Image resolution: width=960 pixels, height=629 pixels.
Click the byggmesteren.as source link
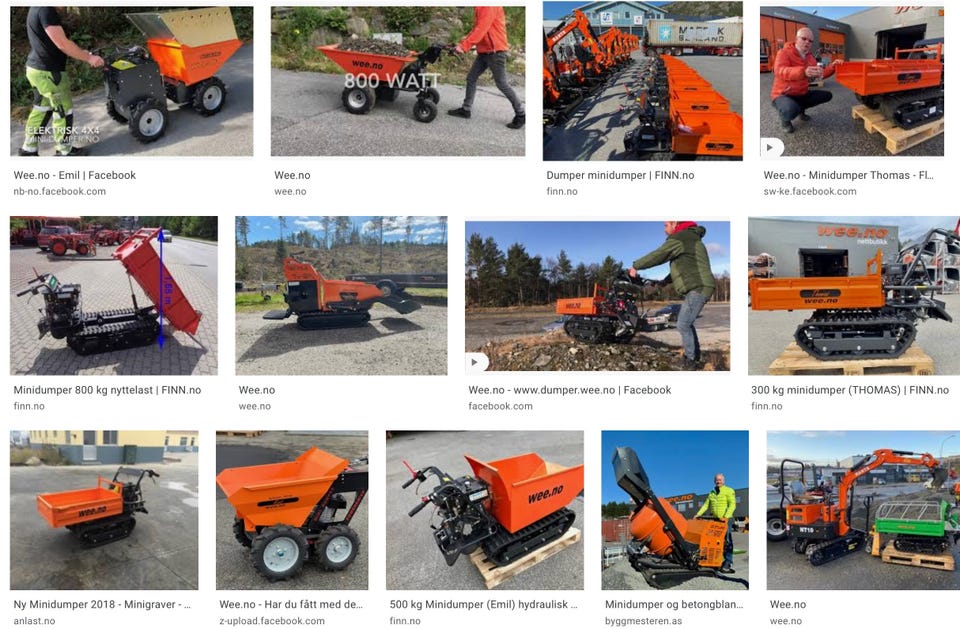pos(643,621)
